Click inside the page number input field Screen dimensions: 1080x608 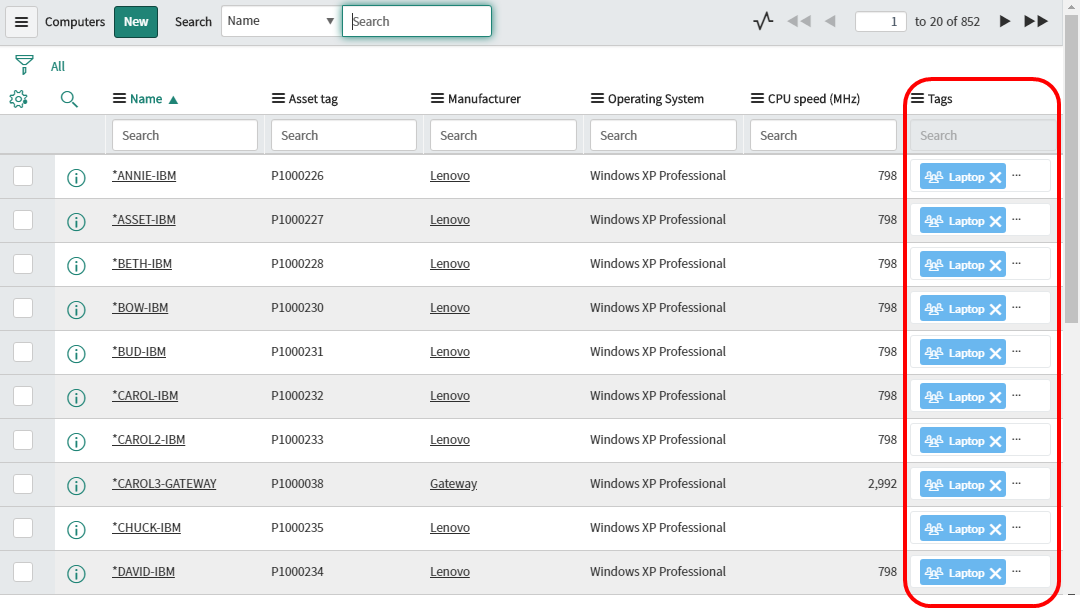(880, 20)
